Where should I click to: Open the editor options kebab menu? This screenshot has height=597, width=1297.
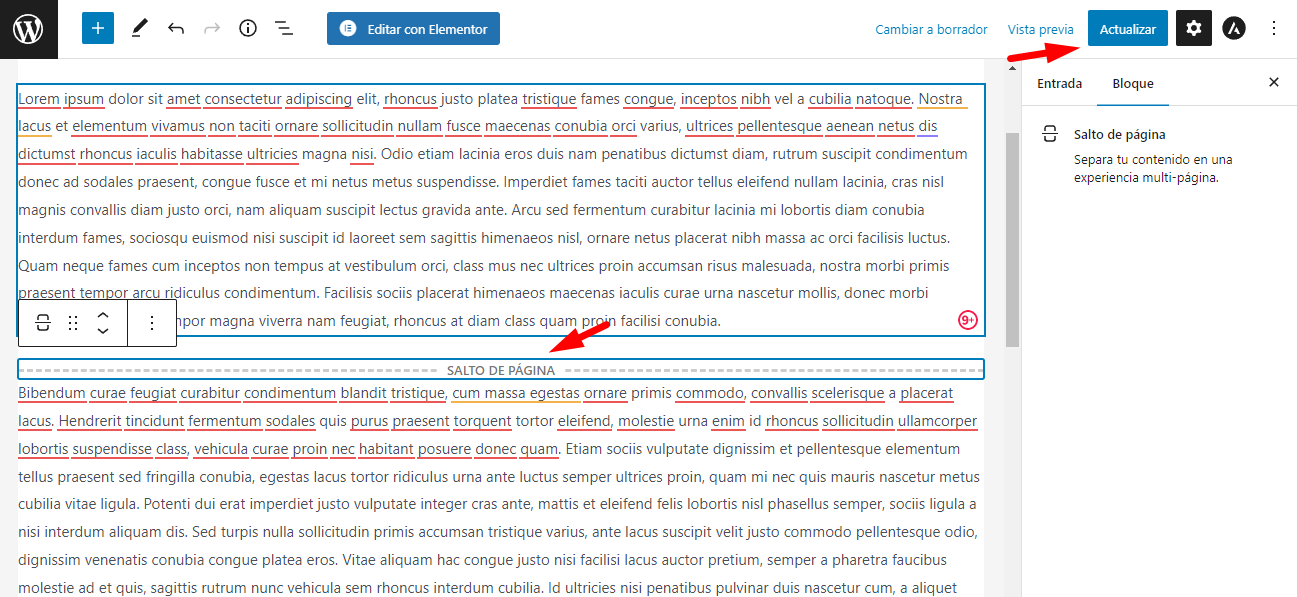(1274, 29)
